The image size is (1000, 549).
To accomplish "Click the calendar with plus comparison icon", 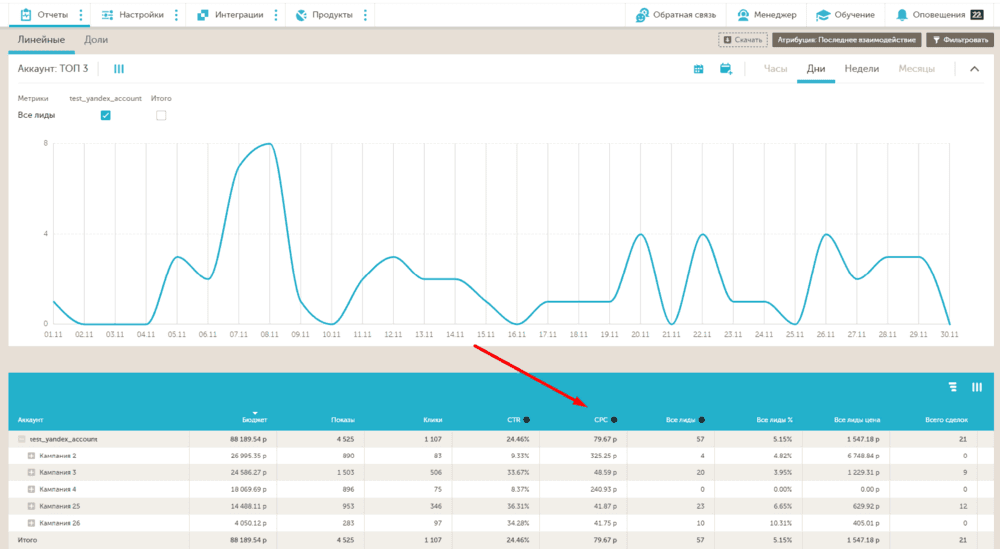I will coord(726,69).
